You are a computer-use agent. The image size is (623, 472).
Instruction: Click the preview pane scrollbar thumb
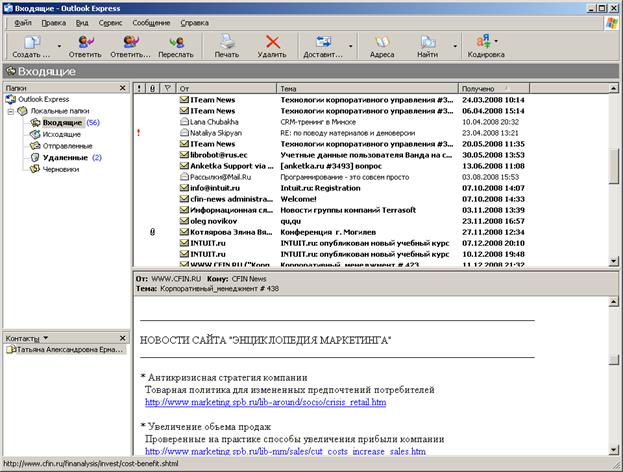point(613,359)
